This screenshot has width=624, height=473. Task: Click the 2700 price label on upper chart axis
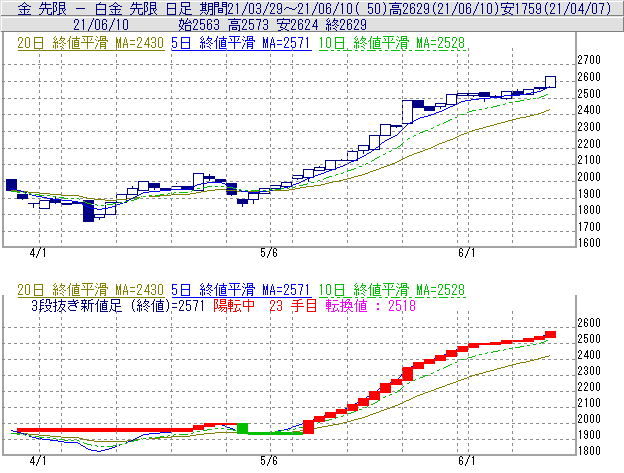(589, 60)
